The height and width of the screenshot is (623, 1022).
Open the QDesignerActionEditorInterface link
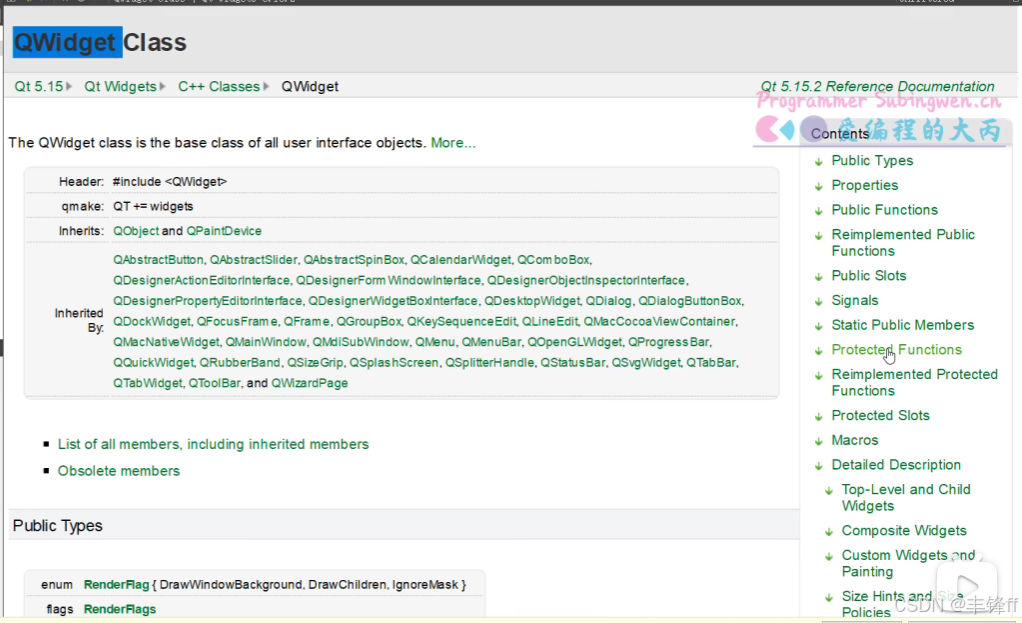point(201,280)
